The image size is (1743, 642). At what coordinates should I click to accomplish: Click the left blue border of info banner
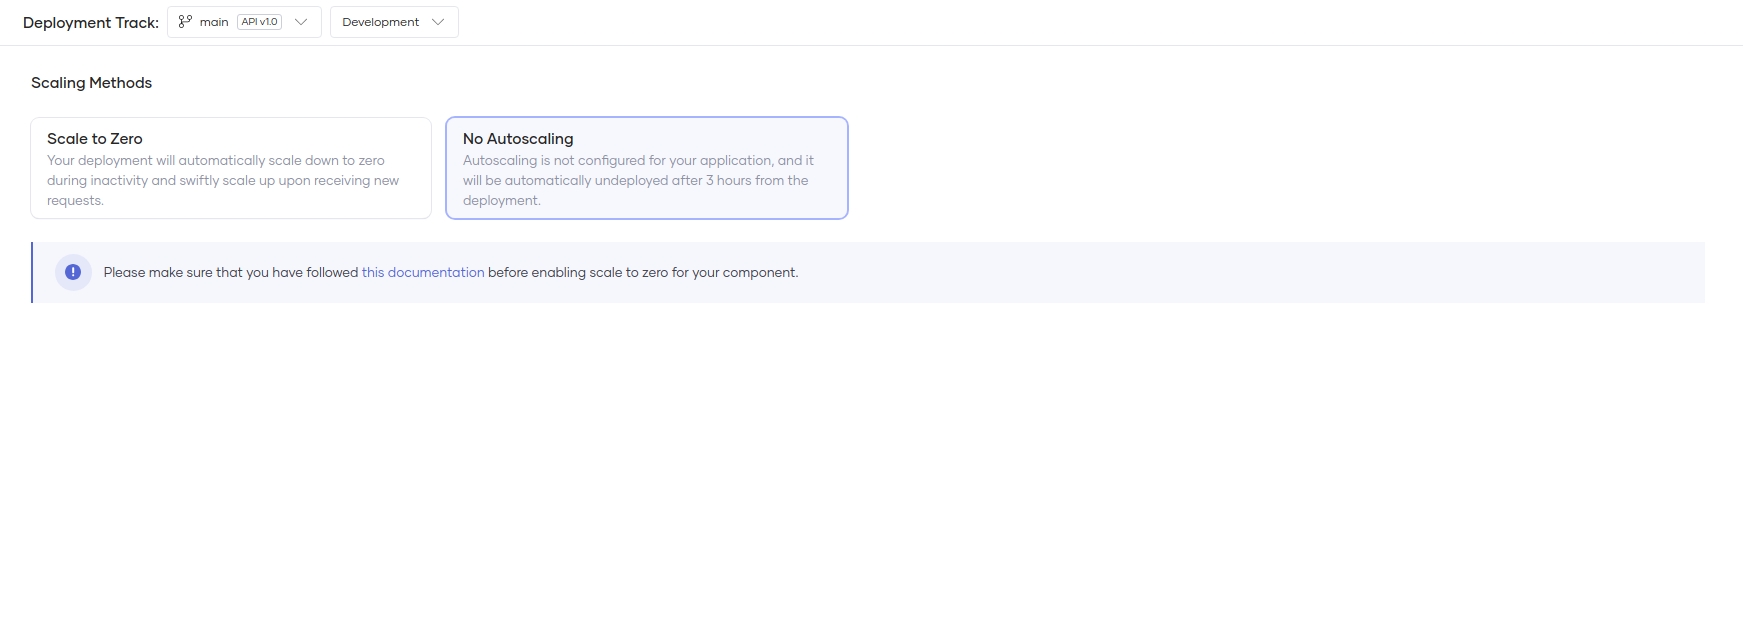(32, 272)
